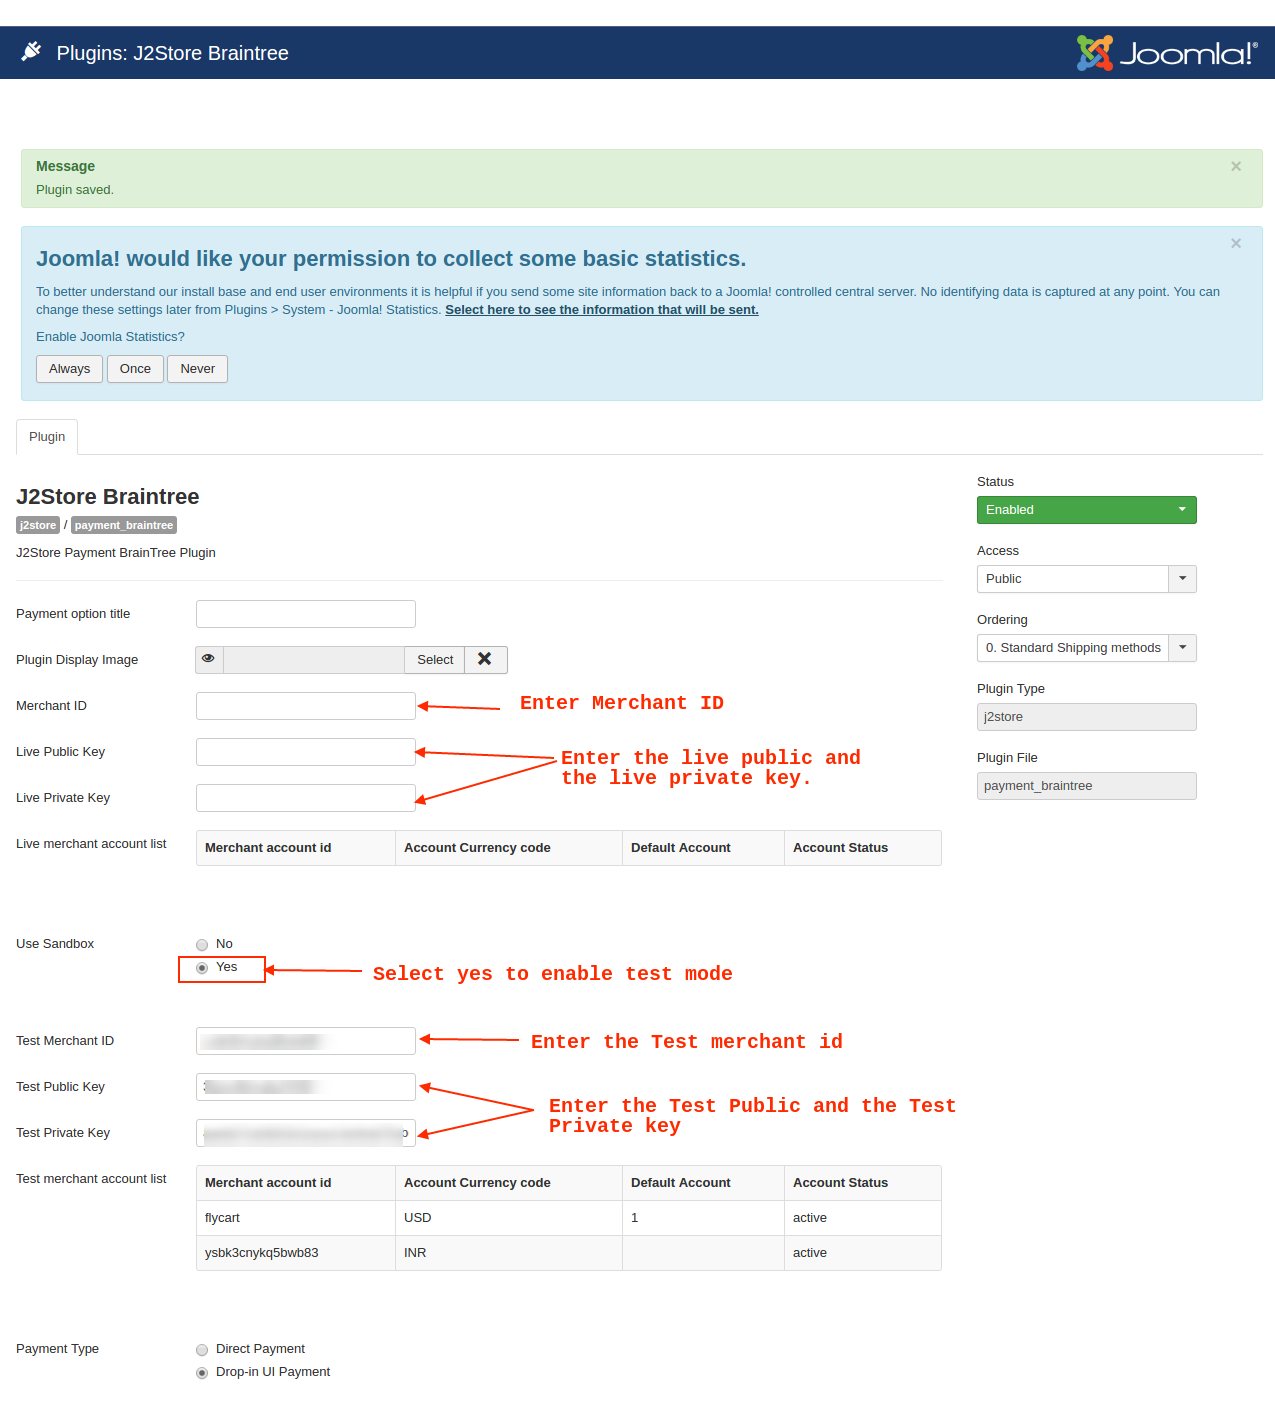Open link to see information sent

pos(601,310)
